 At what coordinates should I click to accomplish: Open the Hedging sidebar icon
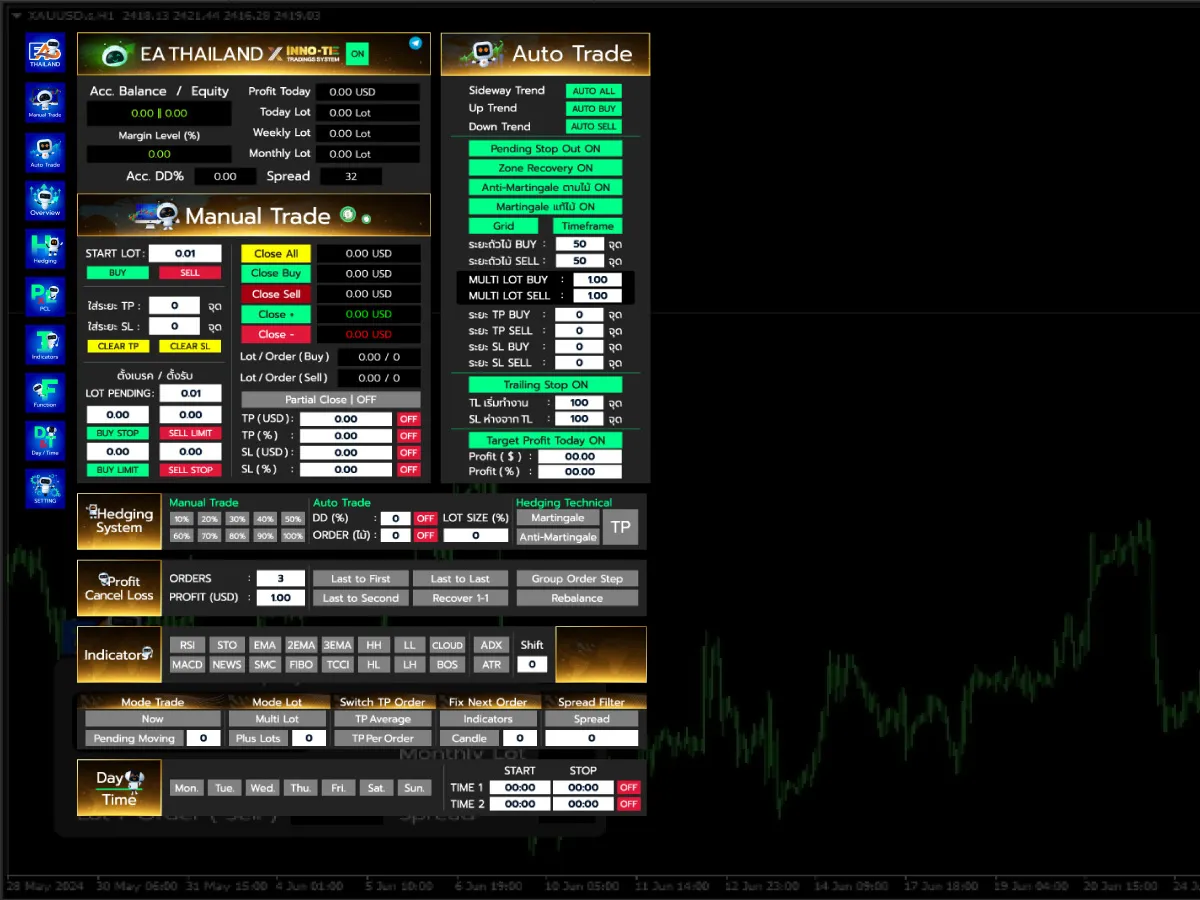45,249
